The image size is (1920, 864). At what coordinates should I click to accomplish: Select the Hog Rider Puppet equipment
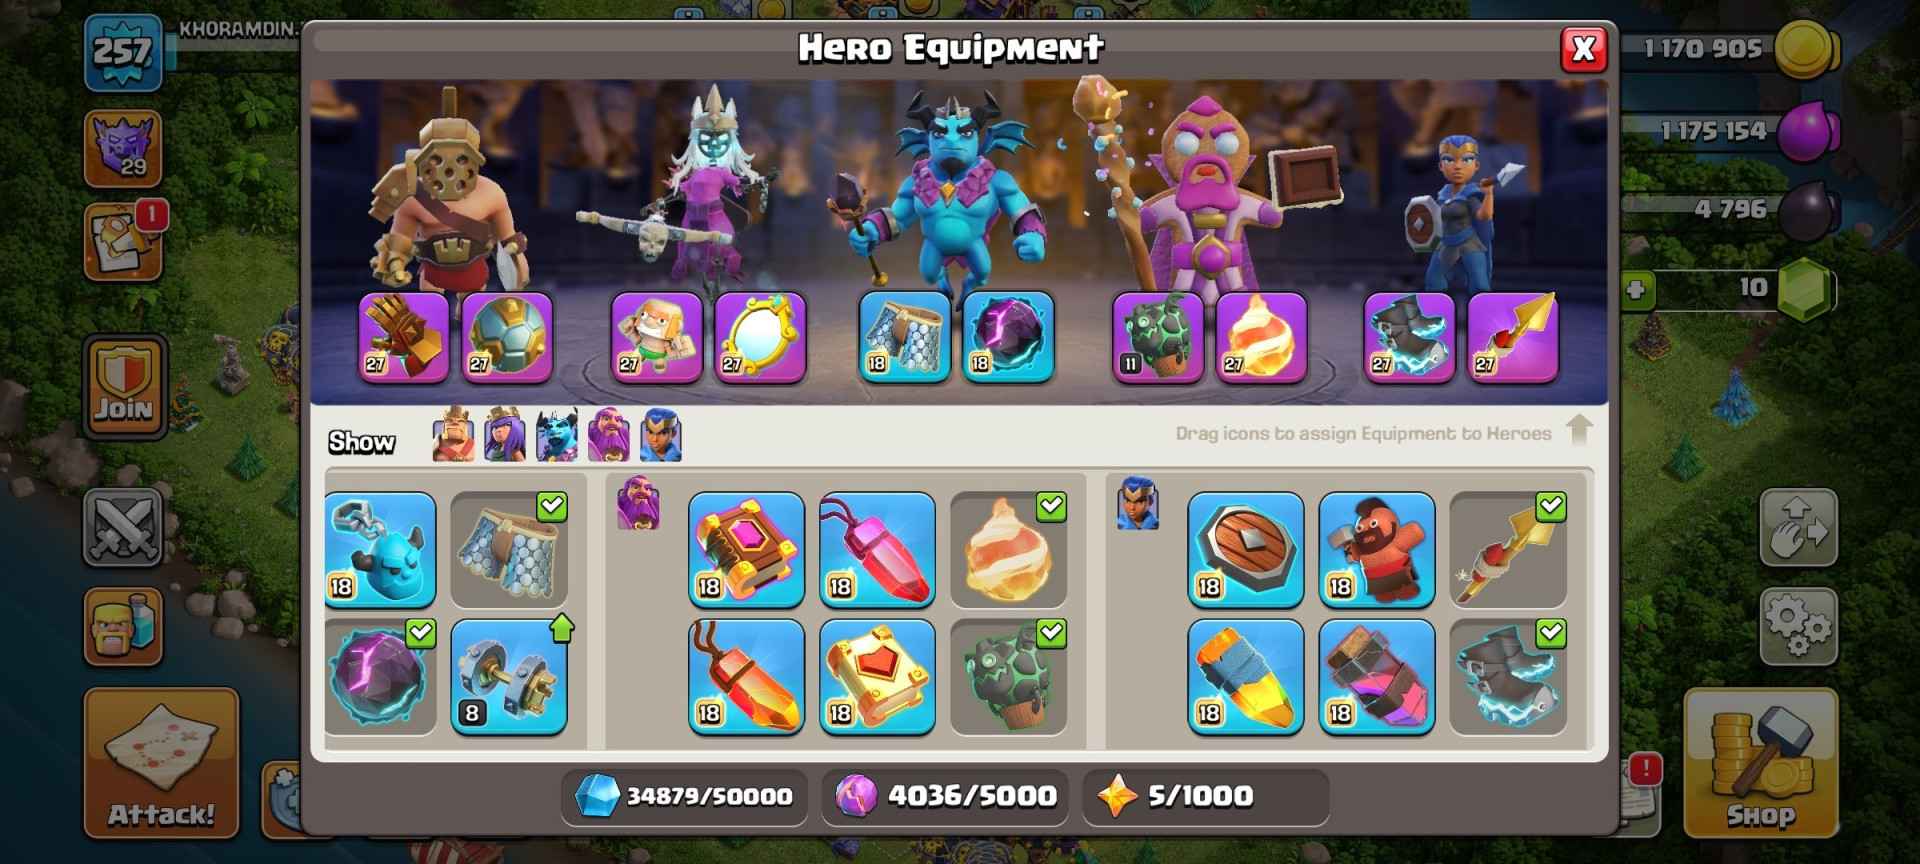[x=1376, y=549]
